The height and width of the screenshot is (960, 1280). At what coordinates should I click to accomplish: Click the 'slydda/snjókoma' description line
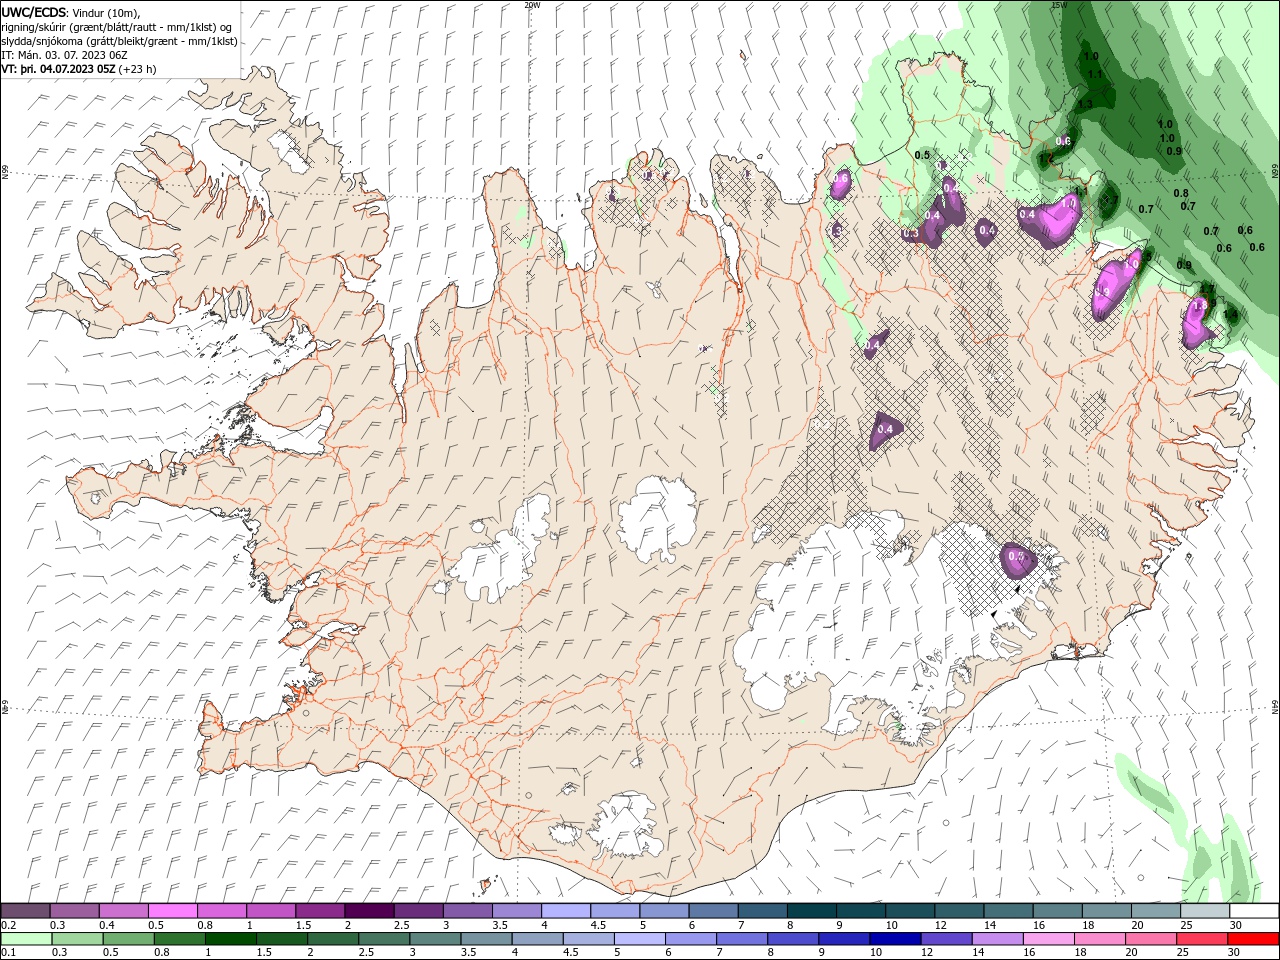pos(120,41)
